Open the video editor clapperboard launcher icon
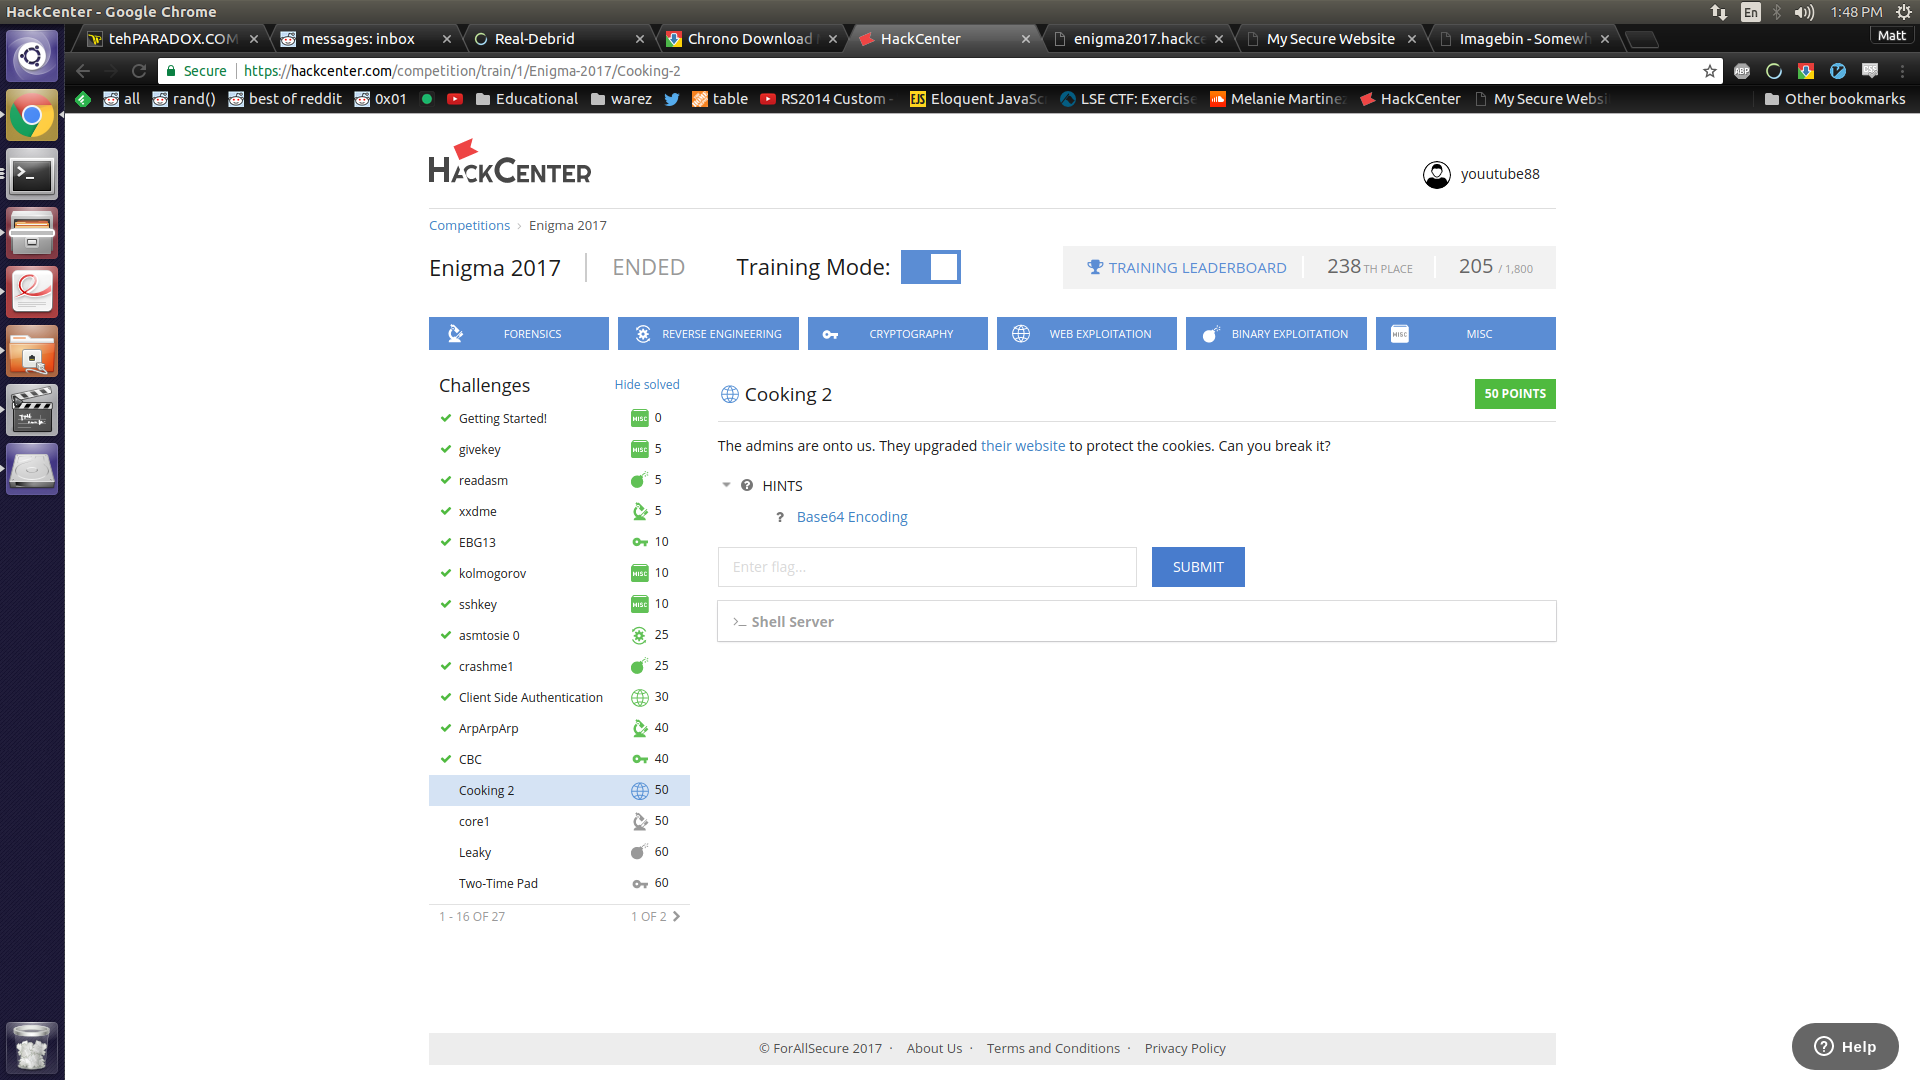This screenshot has height=1080, width=1920. (32, 411)
